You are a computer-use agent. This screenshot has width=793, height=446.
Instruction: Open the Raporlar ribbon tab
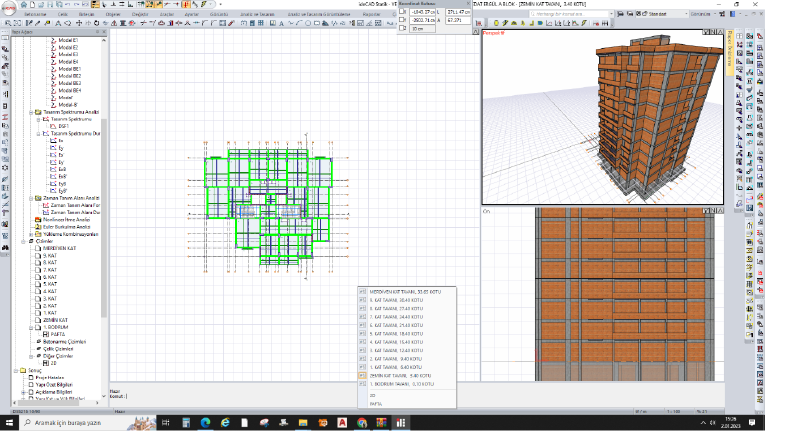click(371, 15)
